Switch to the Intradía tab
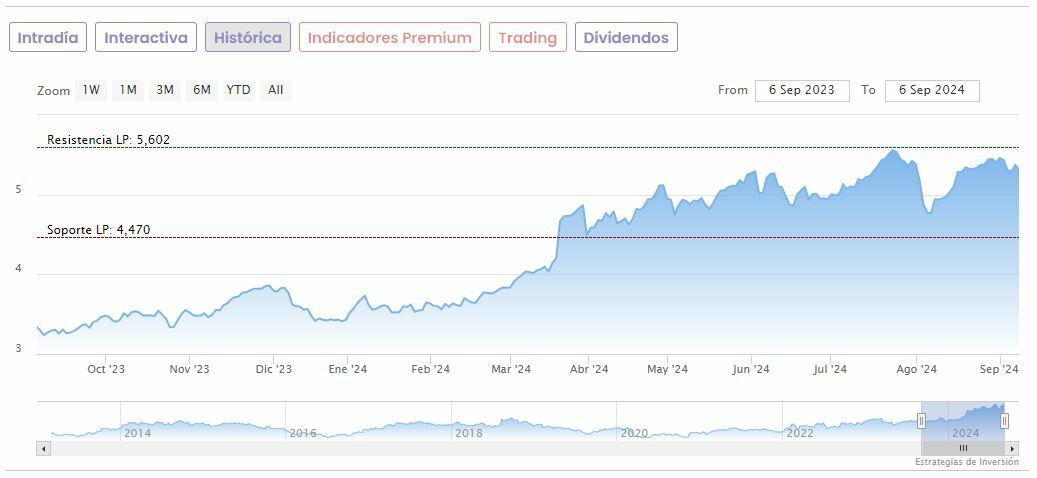 point(48,38)
